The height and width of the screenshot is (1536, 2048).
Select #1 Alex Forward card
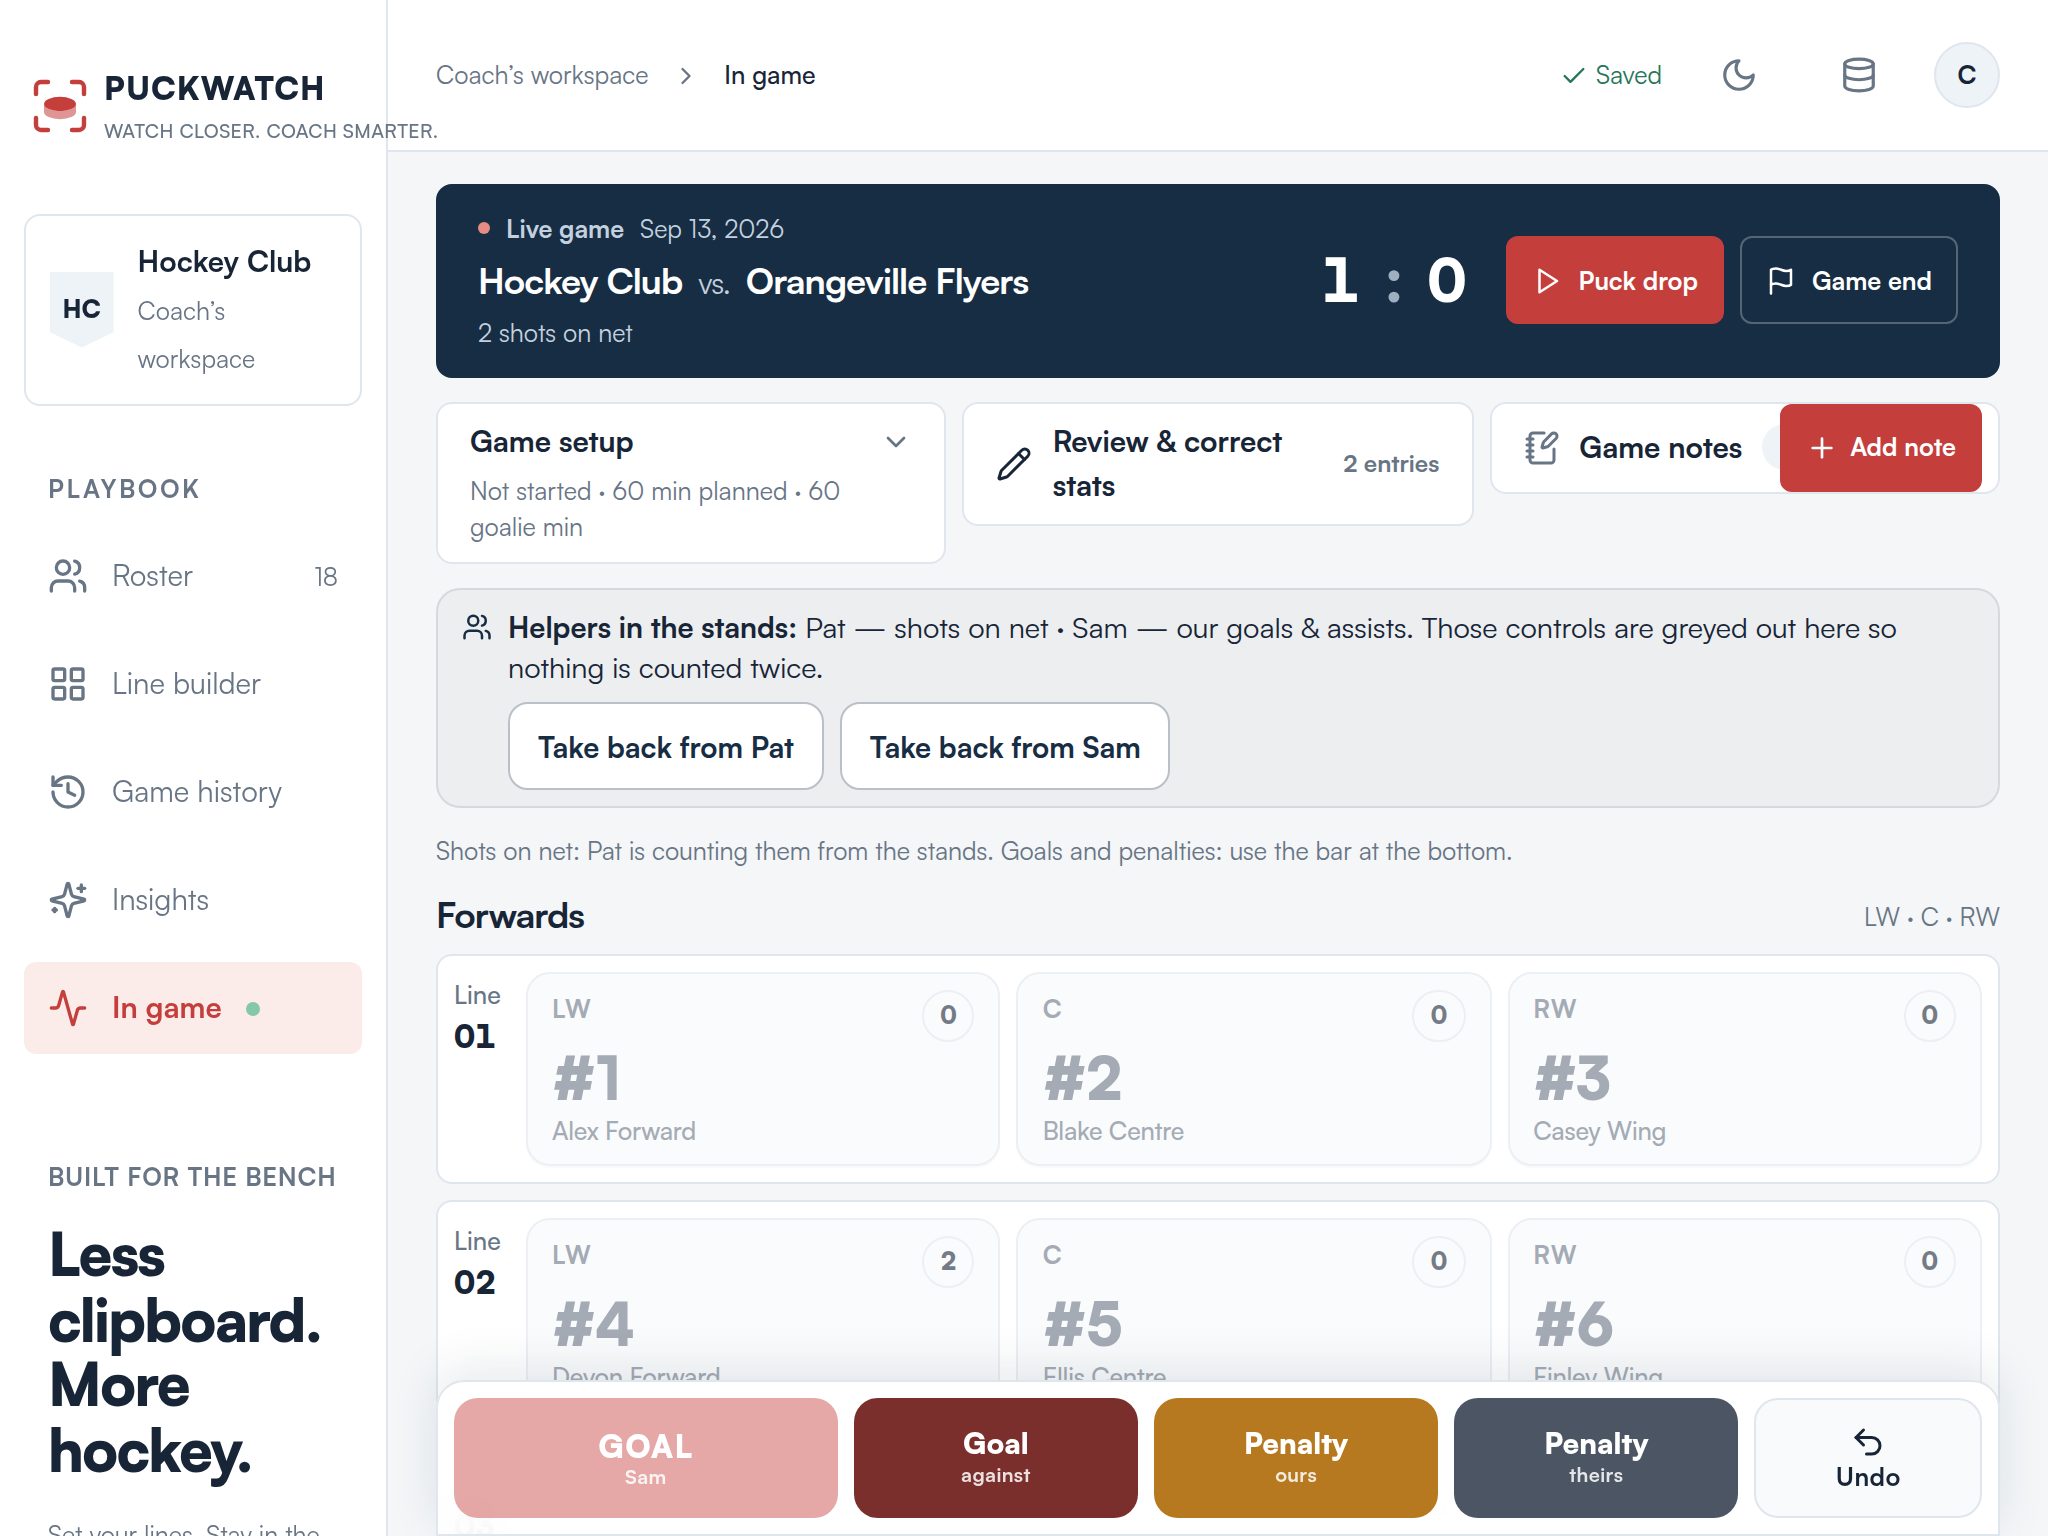tap(762, 1069)
